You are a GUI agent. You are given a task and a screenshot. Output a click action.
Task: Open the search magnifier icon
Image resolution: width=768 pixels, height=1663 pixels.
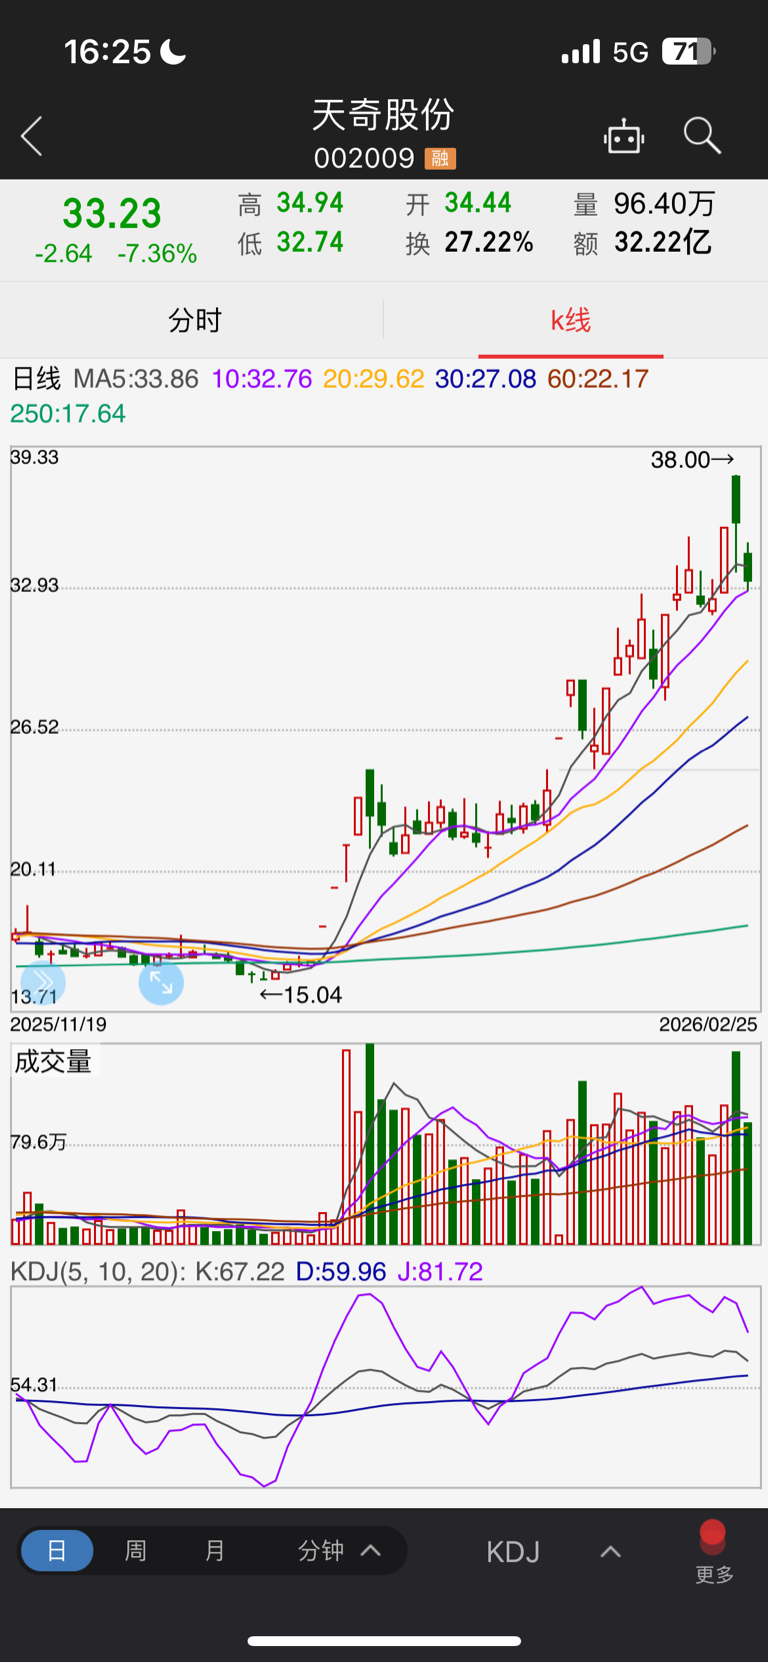click(x=702, y=135)
